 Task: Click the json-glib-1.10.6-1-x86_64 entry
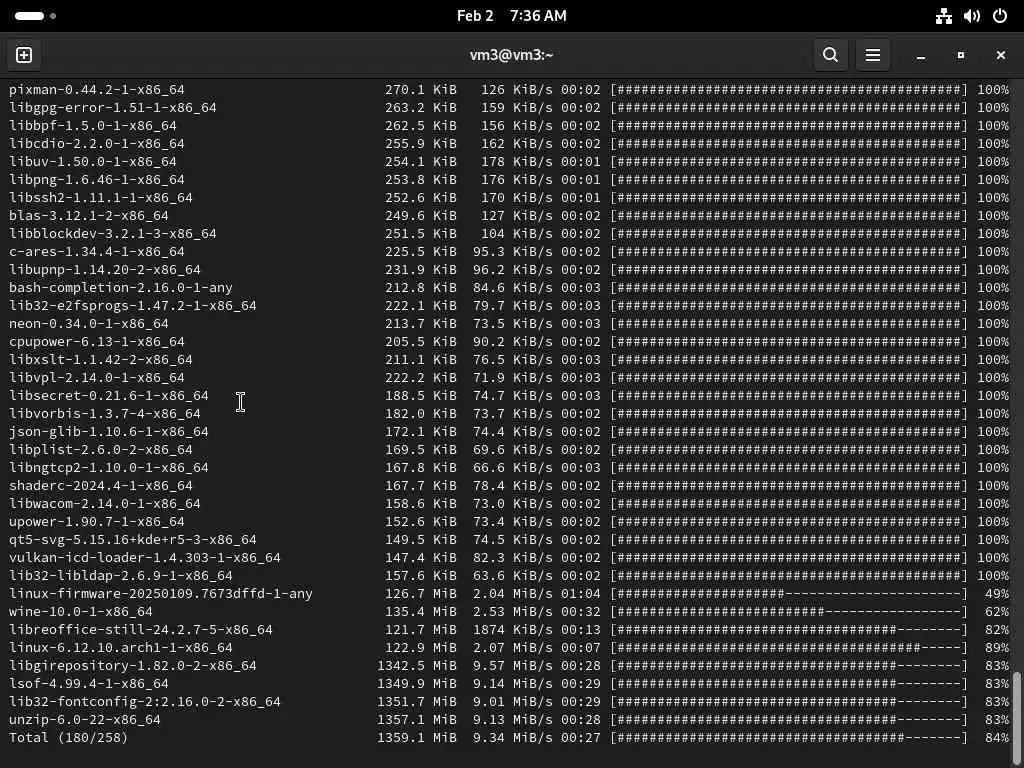(x=108, y=432)
